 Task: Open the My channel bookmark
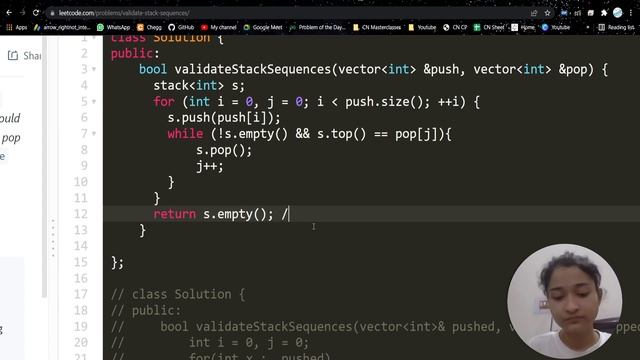219,27
